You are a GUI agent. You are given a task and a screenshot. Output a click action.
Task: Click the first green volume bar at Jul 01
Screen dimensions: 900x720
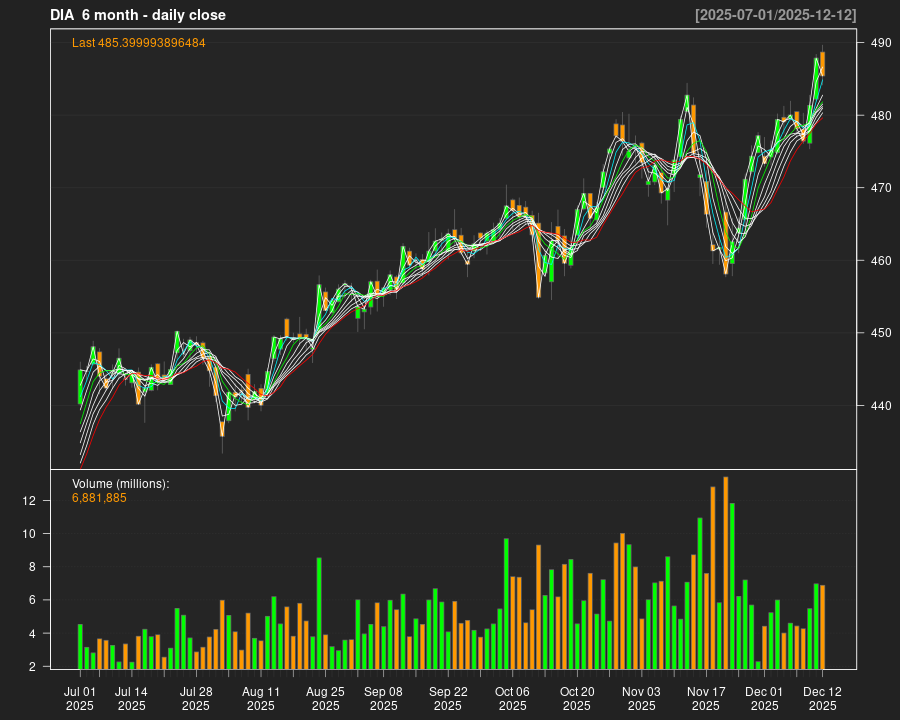[x=80, y=646]
